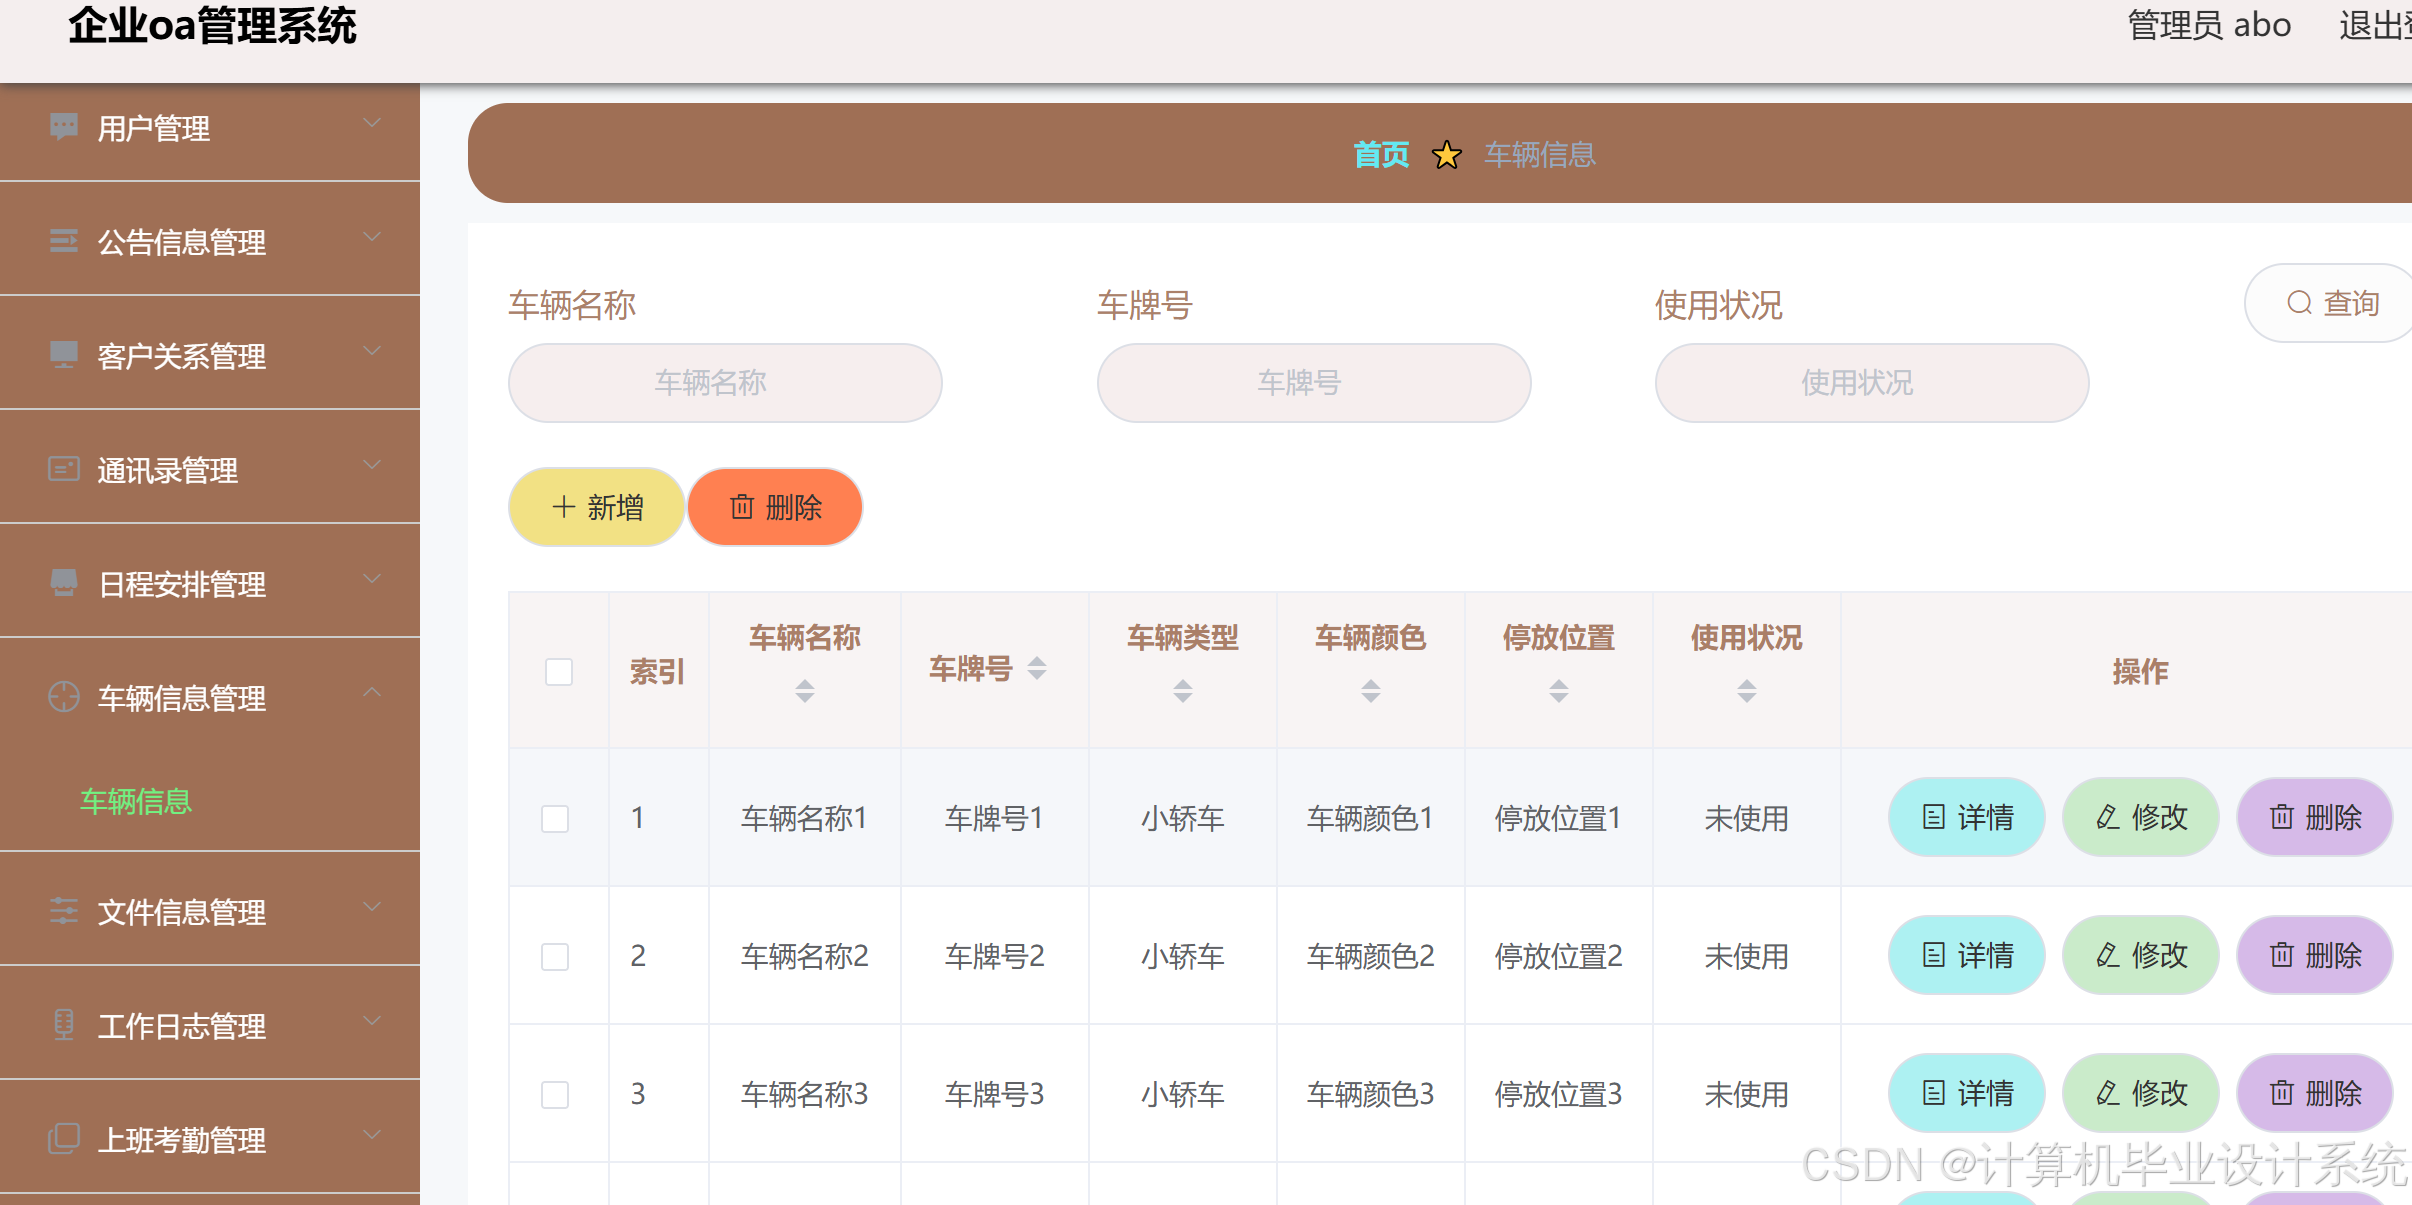Check the checkbox for row 1
This screenshot has height=1205, width=2412.
click(x=555, y=817)
